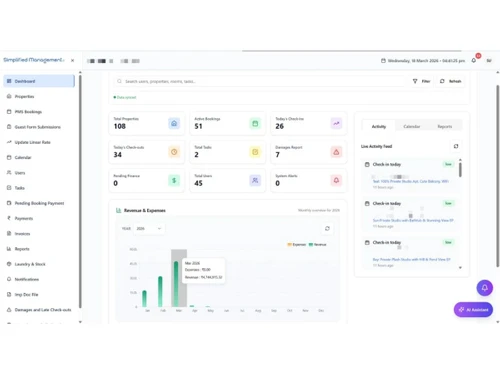Open Dashboard in the sidebar

coord(39,81)
